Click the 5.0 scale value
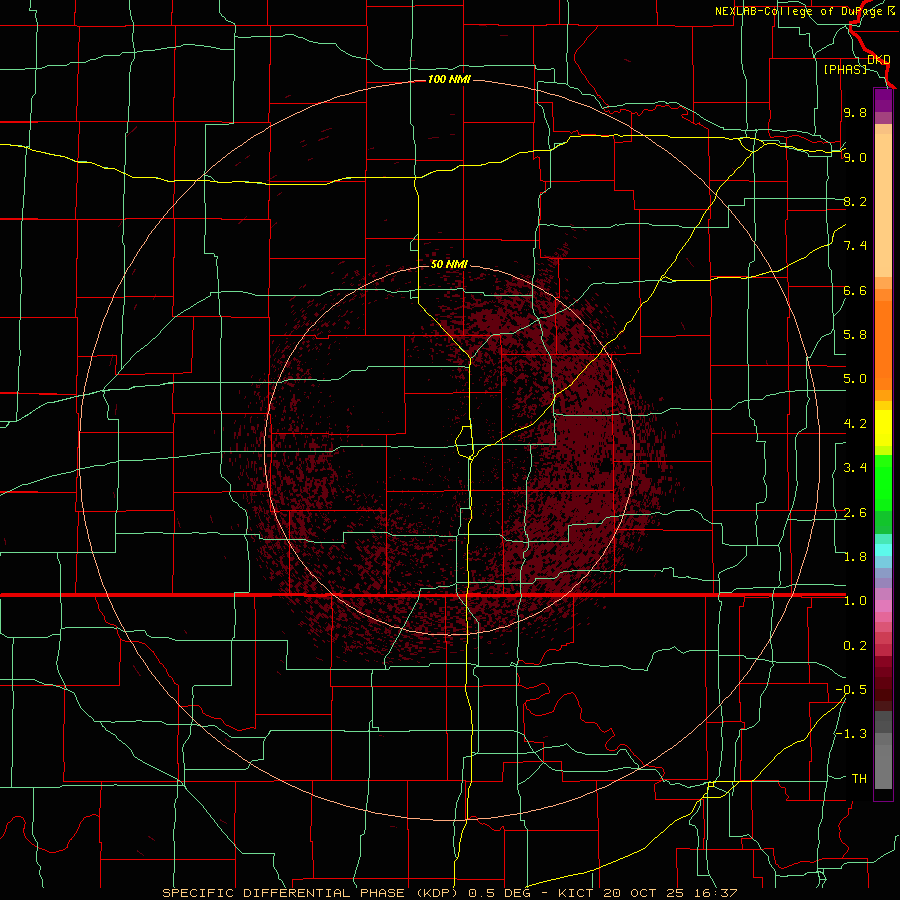This screenshot has height=900, width=900. coord(855,379)
